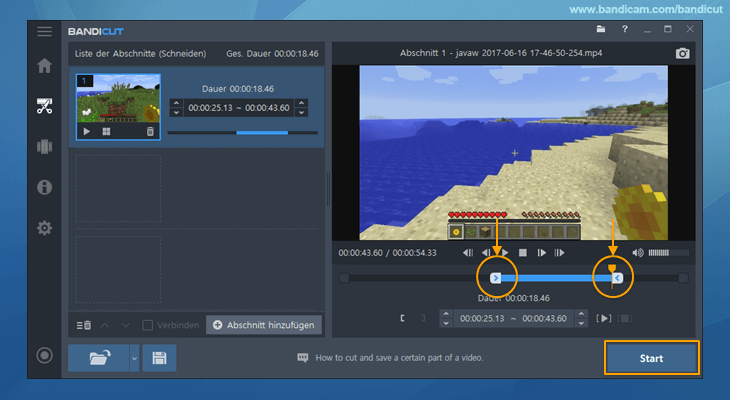Click the save project disk icon

point(159,358)
